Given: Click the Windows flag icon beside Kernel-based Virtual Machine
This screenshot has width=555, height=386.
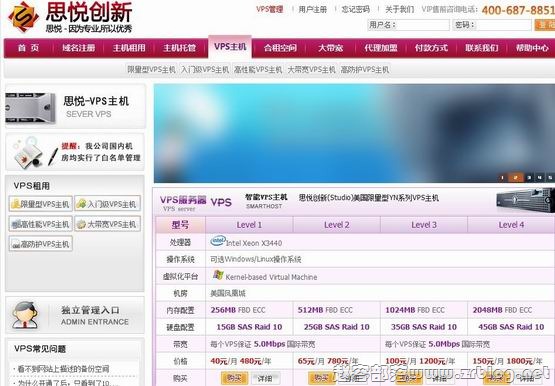Looking at the screenshot, I should [218, 275].
